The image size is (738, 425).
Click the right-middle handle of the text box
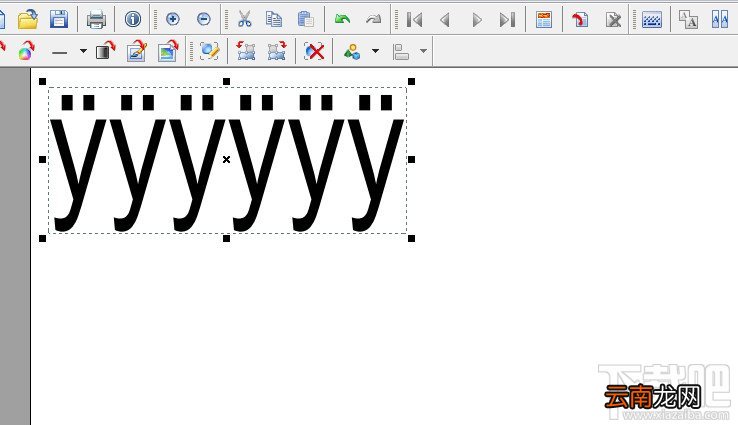coord(411,160)
